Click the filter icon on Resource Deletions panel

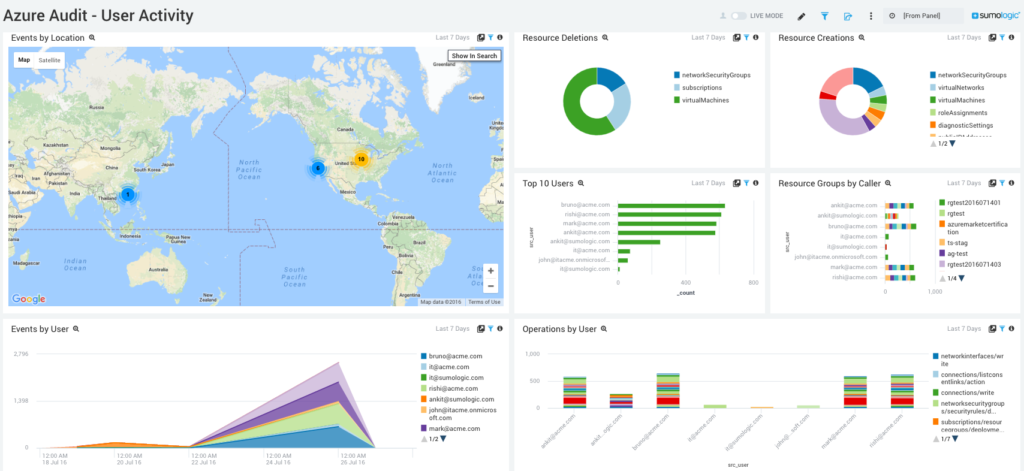tap(746, 38)
